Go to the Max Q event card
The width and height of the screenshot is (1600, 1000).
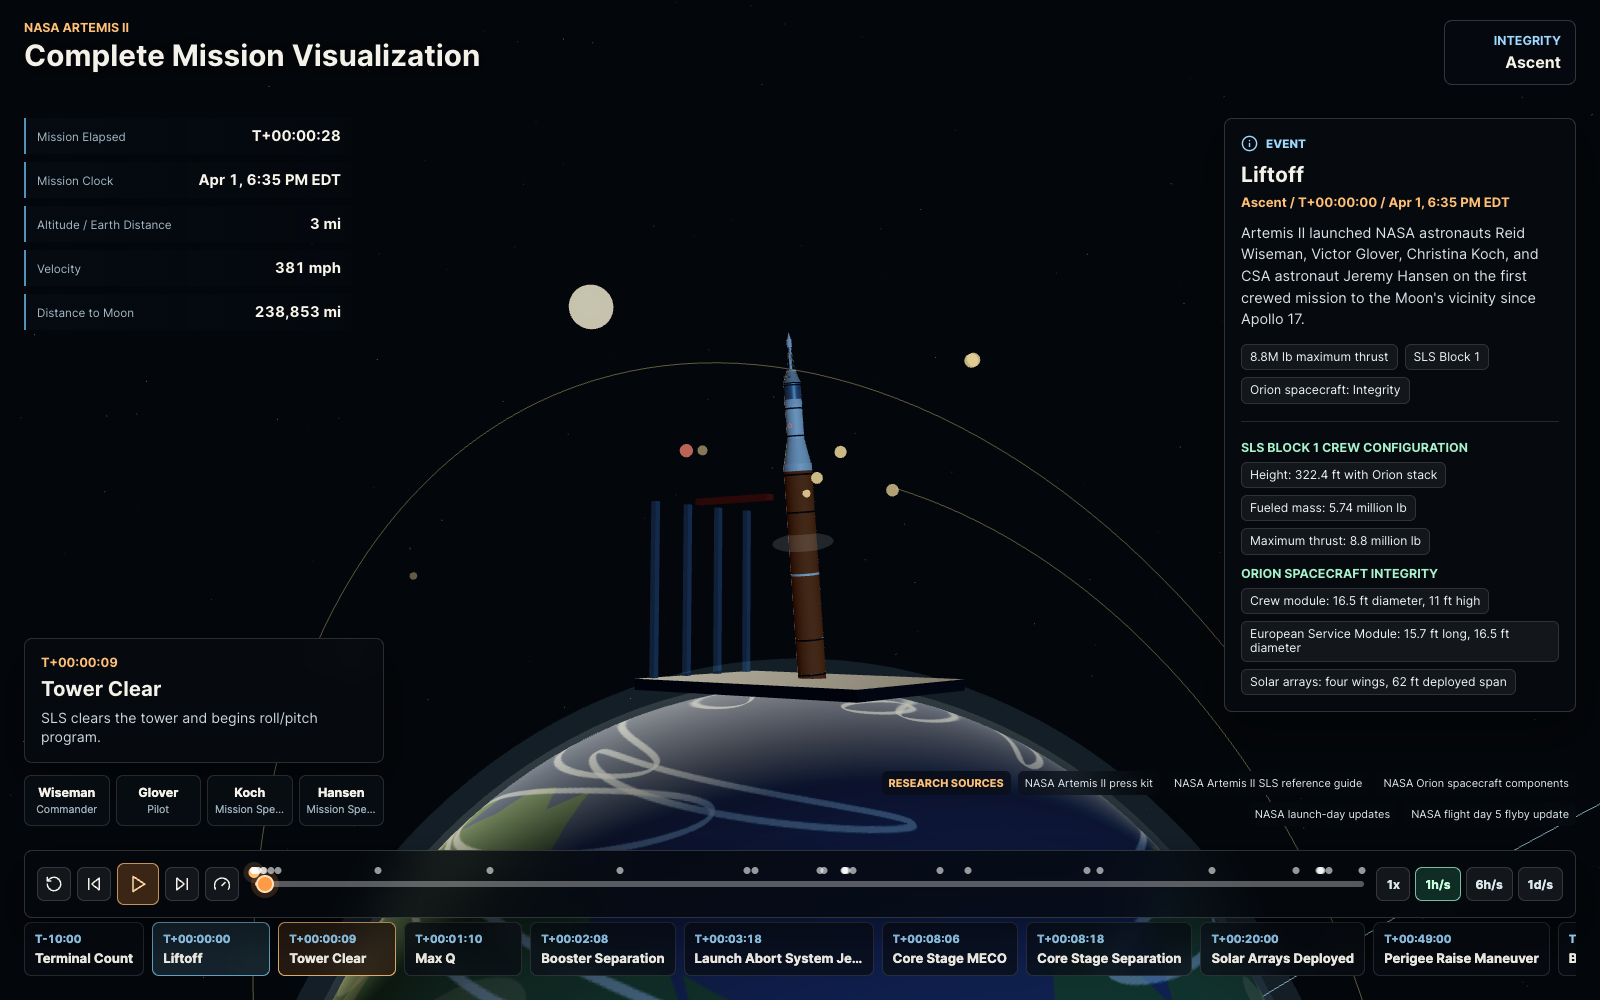pyautogui.click(x=463, y=948)
